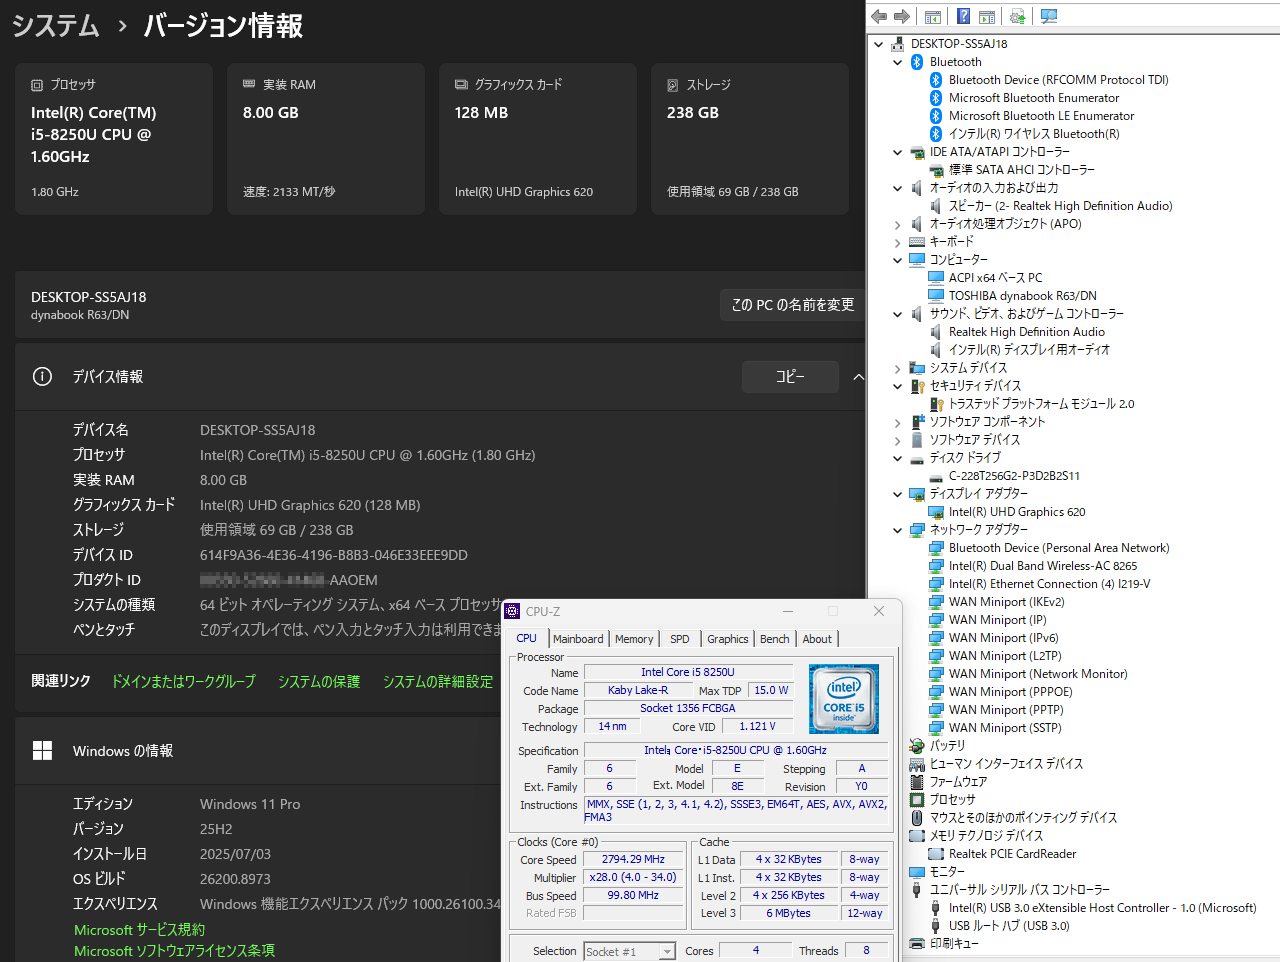The width and height of the screenshot is (1280, 962).
Task: Select Intel(R) Dual Band Wireless-AC 8265
Action: point(1043,566)
